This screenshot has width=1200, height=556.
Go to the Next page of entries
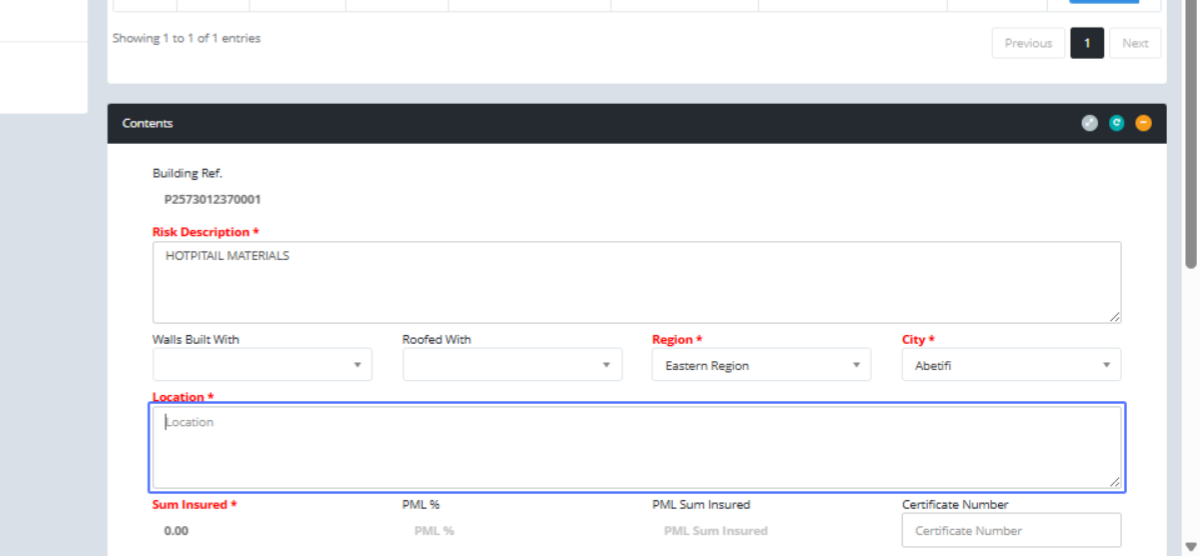[x=1135, y=43]
